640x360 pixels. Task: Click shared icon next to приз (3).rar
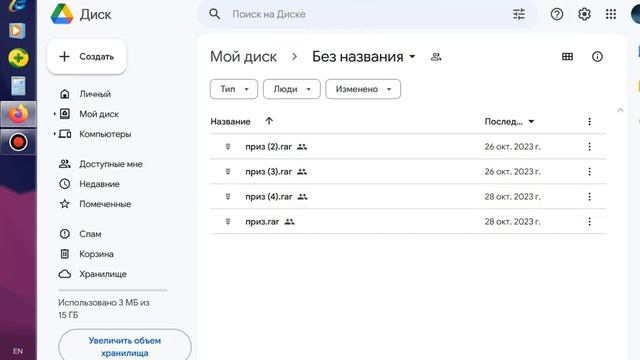coord(302,172)
